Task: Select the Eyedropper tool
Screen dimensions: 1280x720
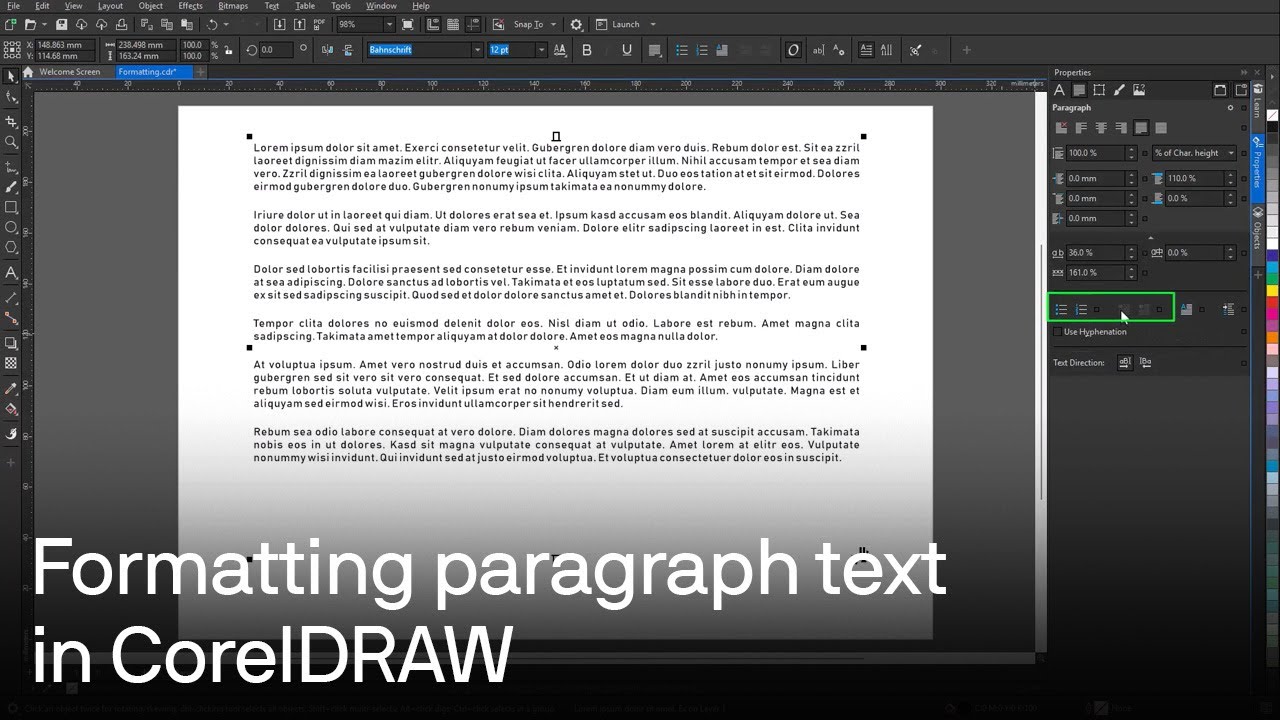Action: click(x=11, y=388)
